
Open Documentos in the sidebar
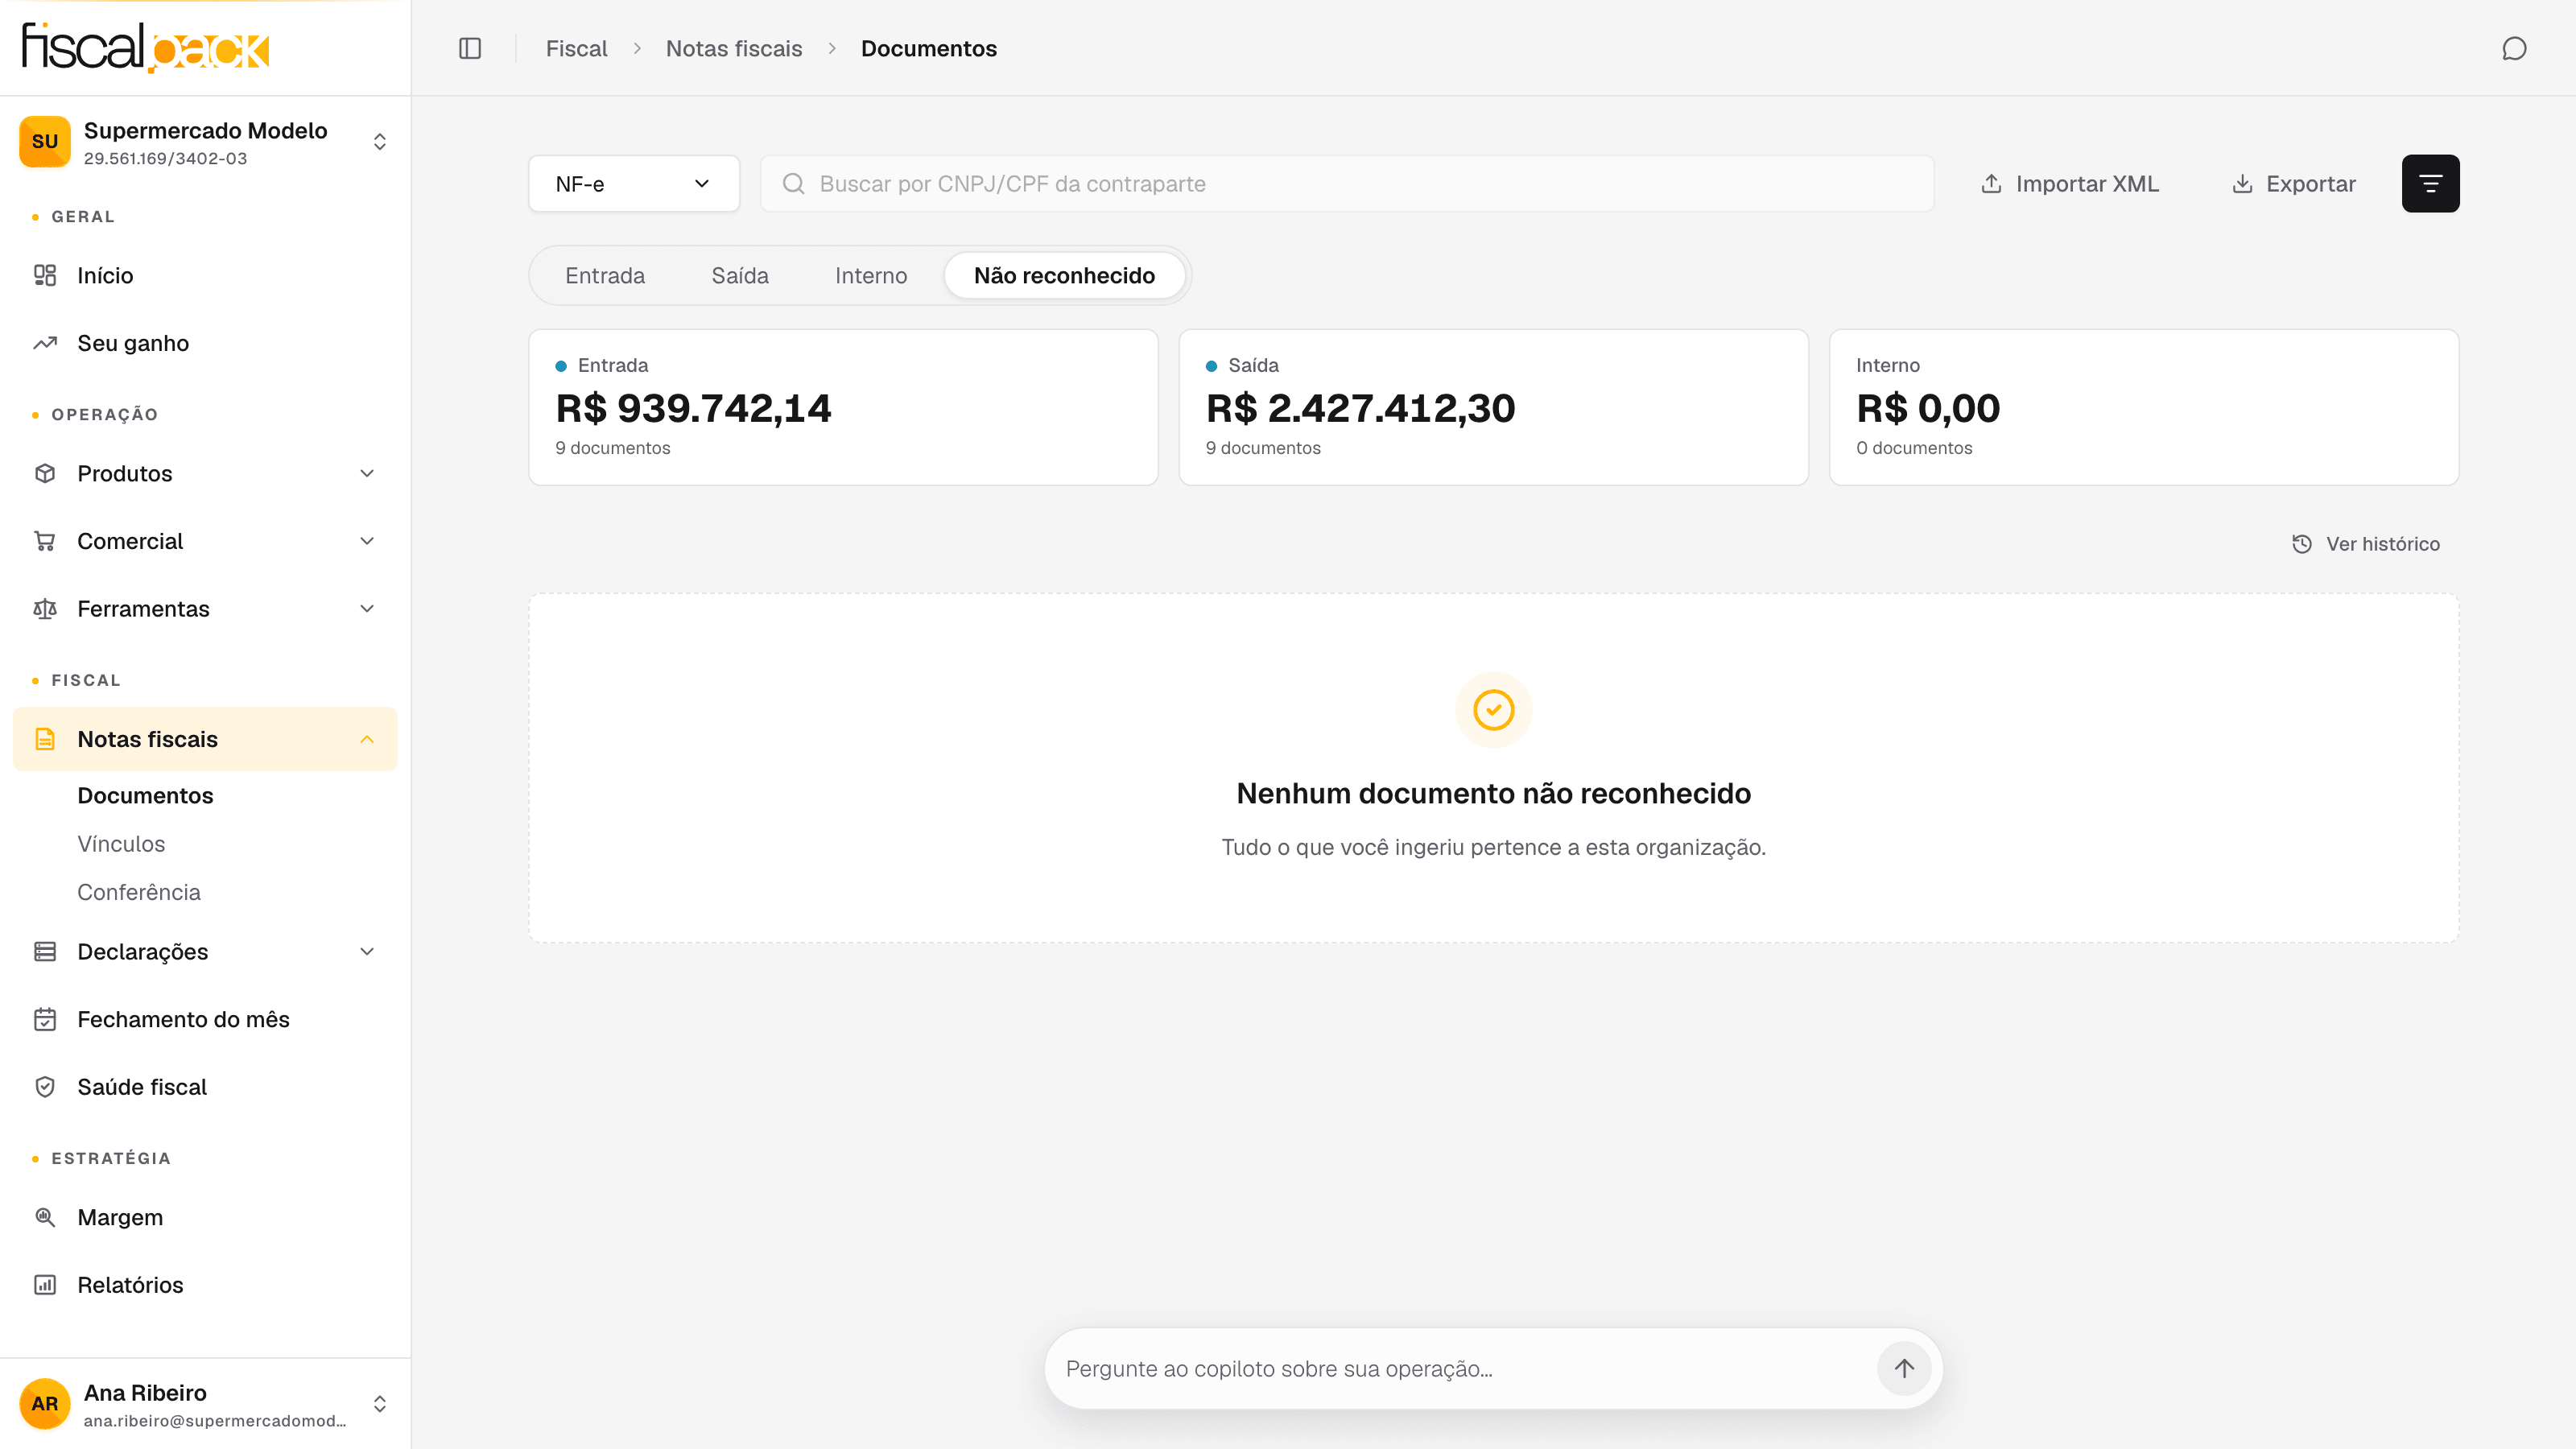tap(145, 796)
